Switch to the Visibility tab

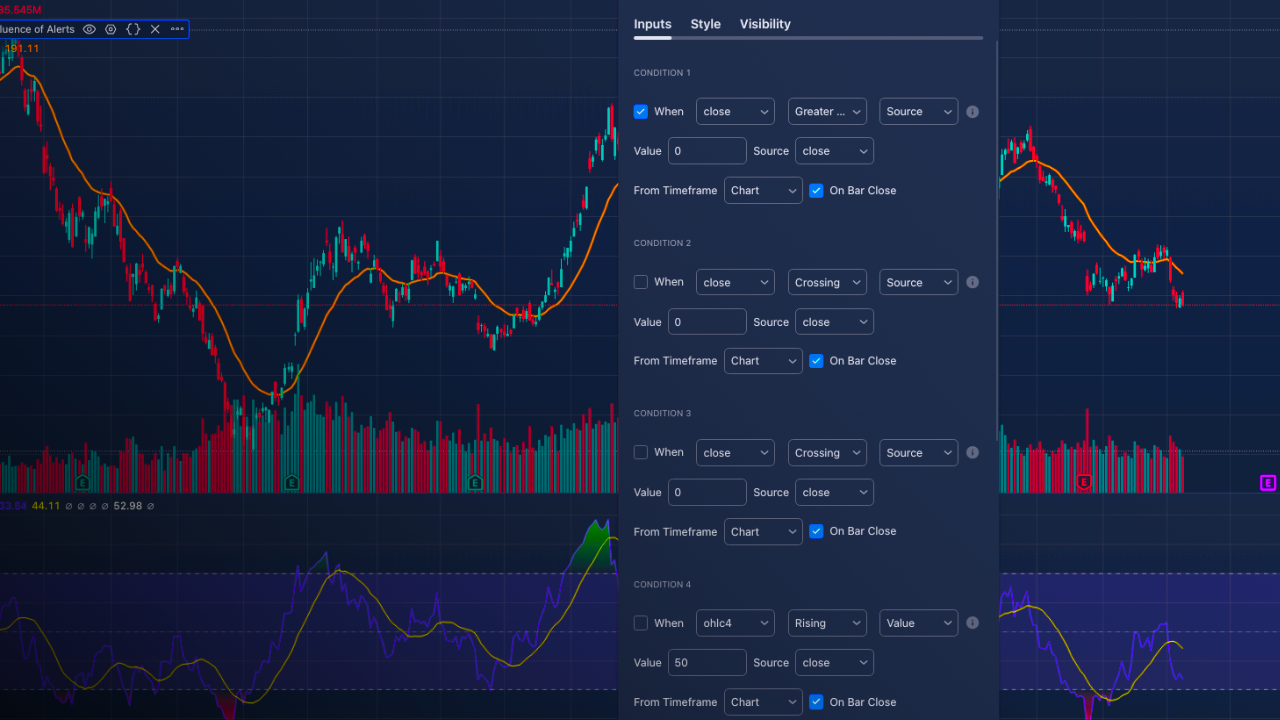coord(765,24)
